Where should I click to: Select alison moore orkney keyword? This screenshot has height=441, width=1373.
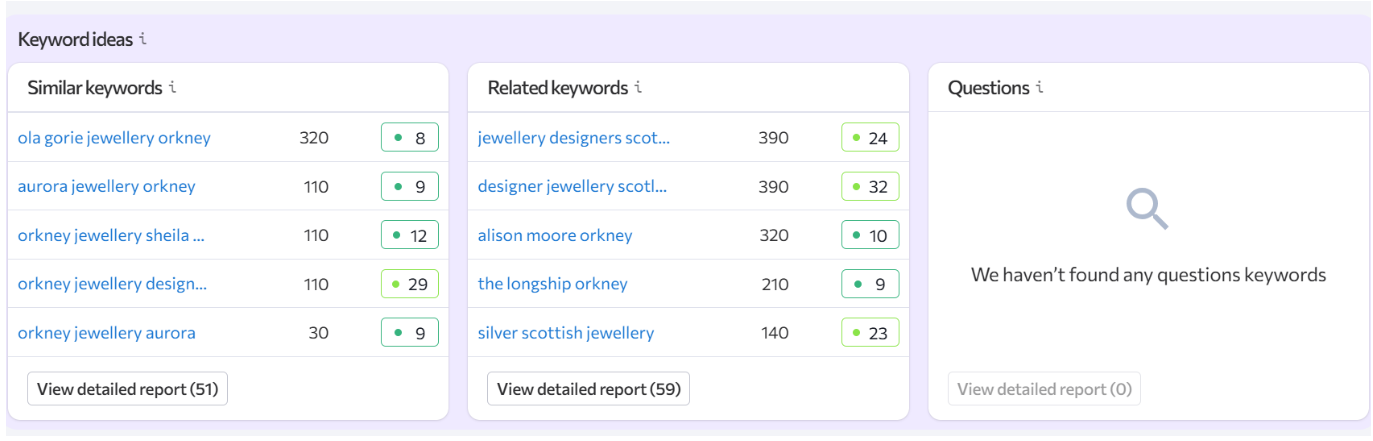pos(555,235)
